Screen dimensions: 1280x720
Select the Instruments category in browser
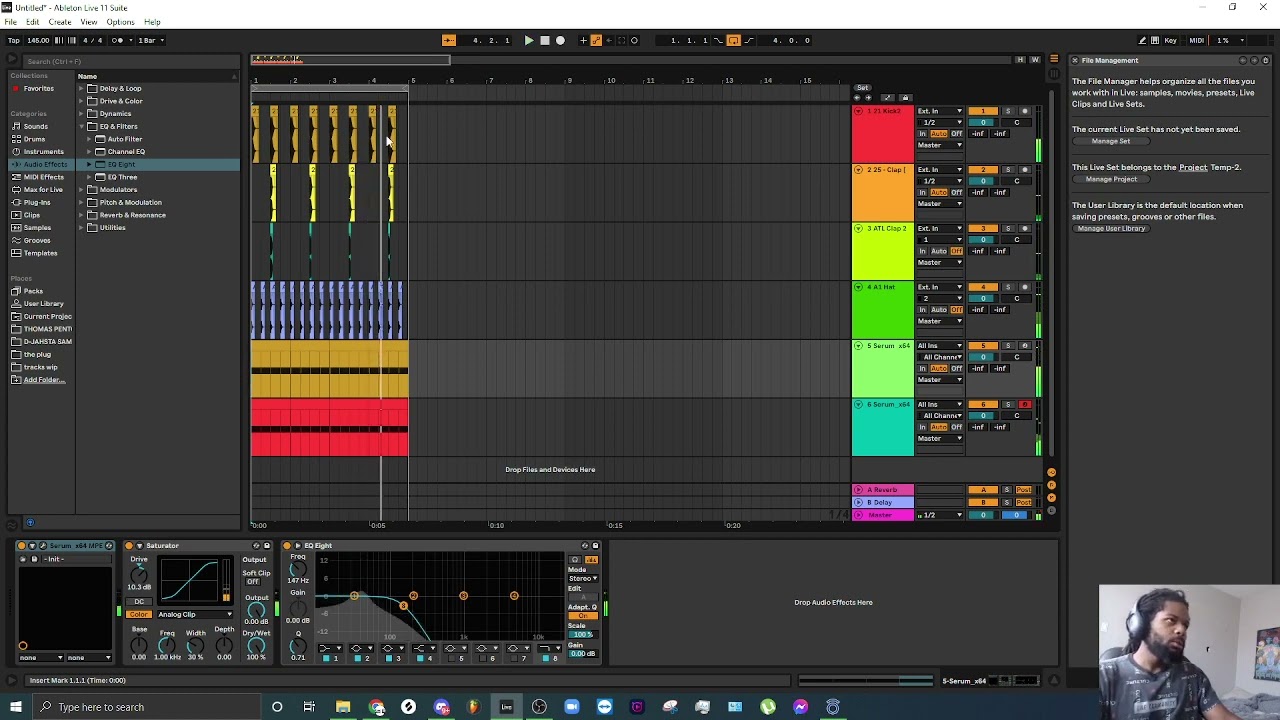pyautogui.click(x=43, y=152)
